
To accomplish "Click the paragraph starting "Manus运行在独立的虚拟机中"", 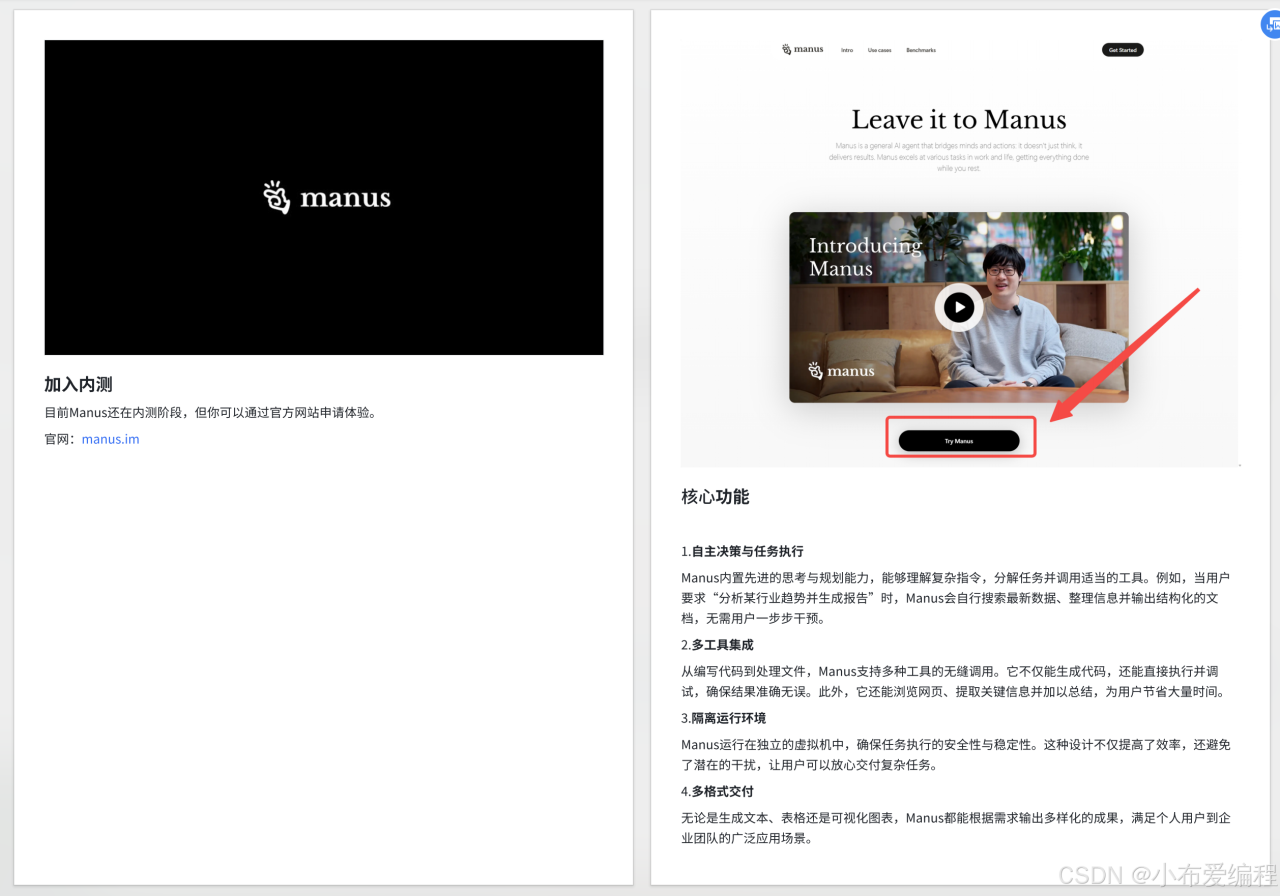I will tap(956, 755).
